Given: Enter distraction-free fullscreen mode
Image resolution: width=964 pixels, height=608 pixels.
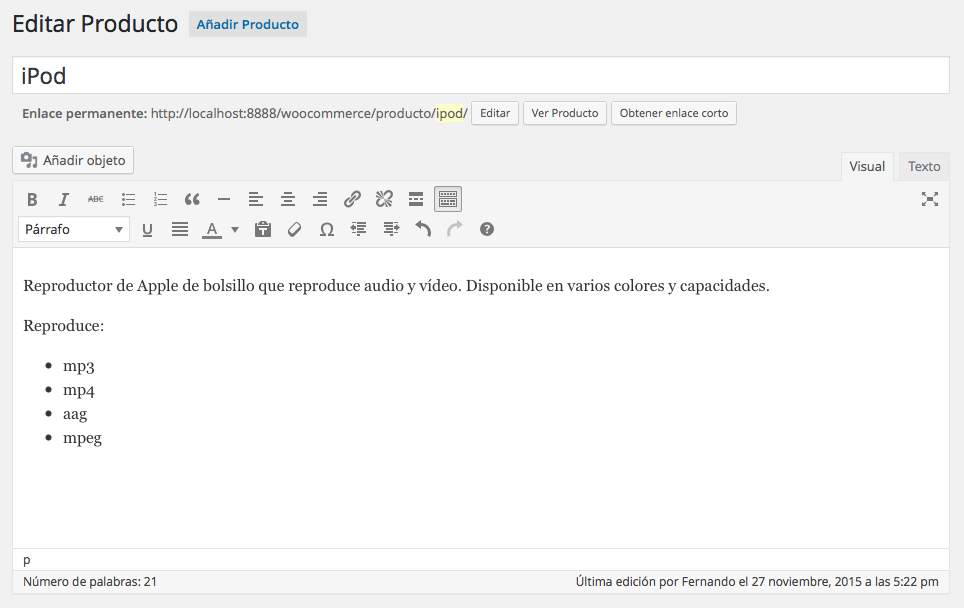Looking at the screenshot, I should [x=930, y=199].
